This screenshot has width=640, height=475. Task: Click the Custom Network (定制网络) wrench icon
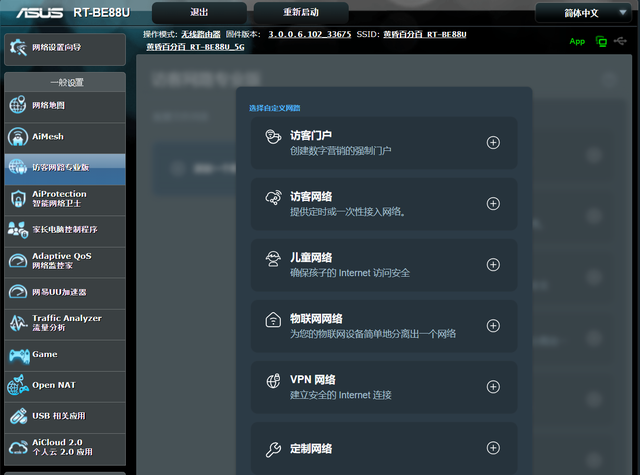pos(273,449)
